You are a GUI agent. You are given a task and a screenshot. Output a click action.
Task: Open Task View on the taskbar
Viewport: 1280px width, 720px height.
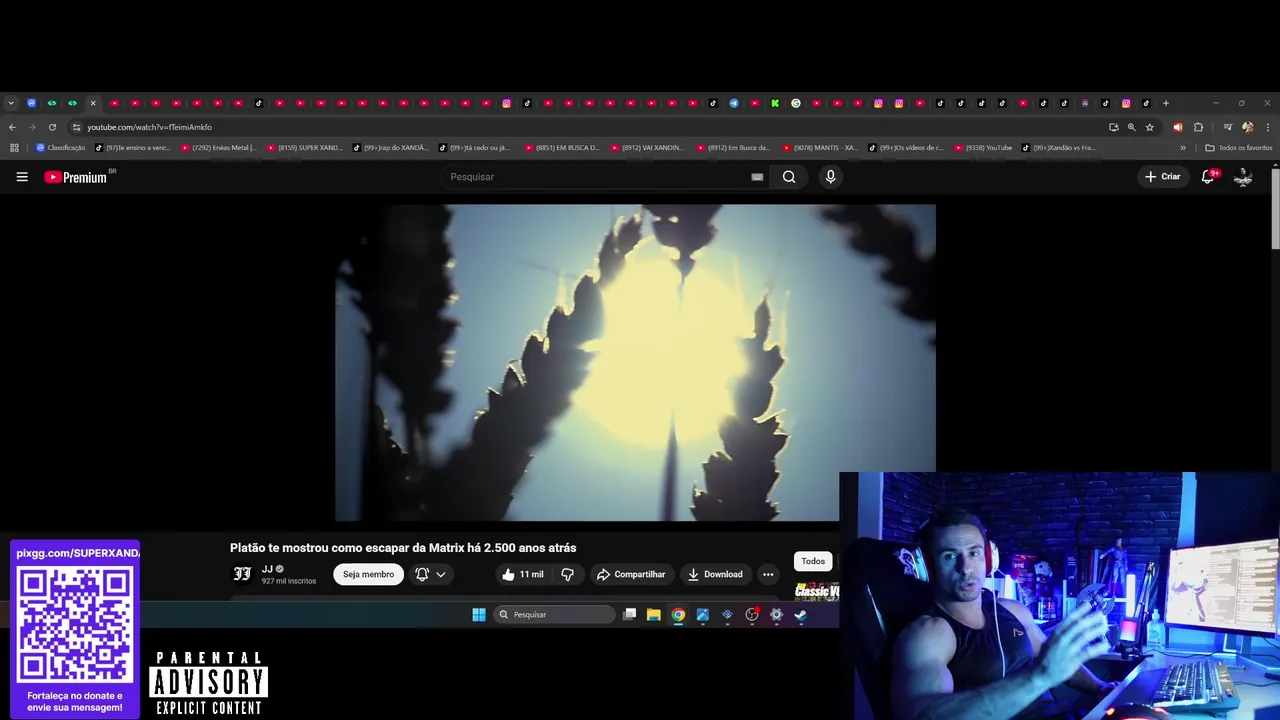(x=629, y=615)
